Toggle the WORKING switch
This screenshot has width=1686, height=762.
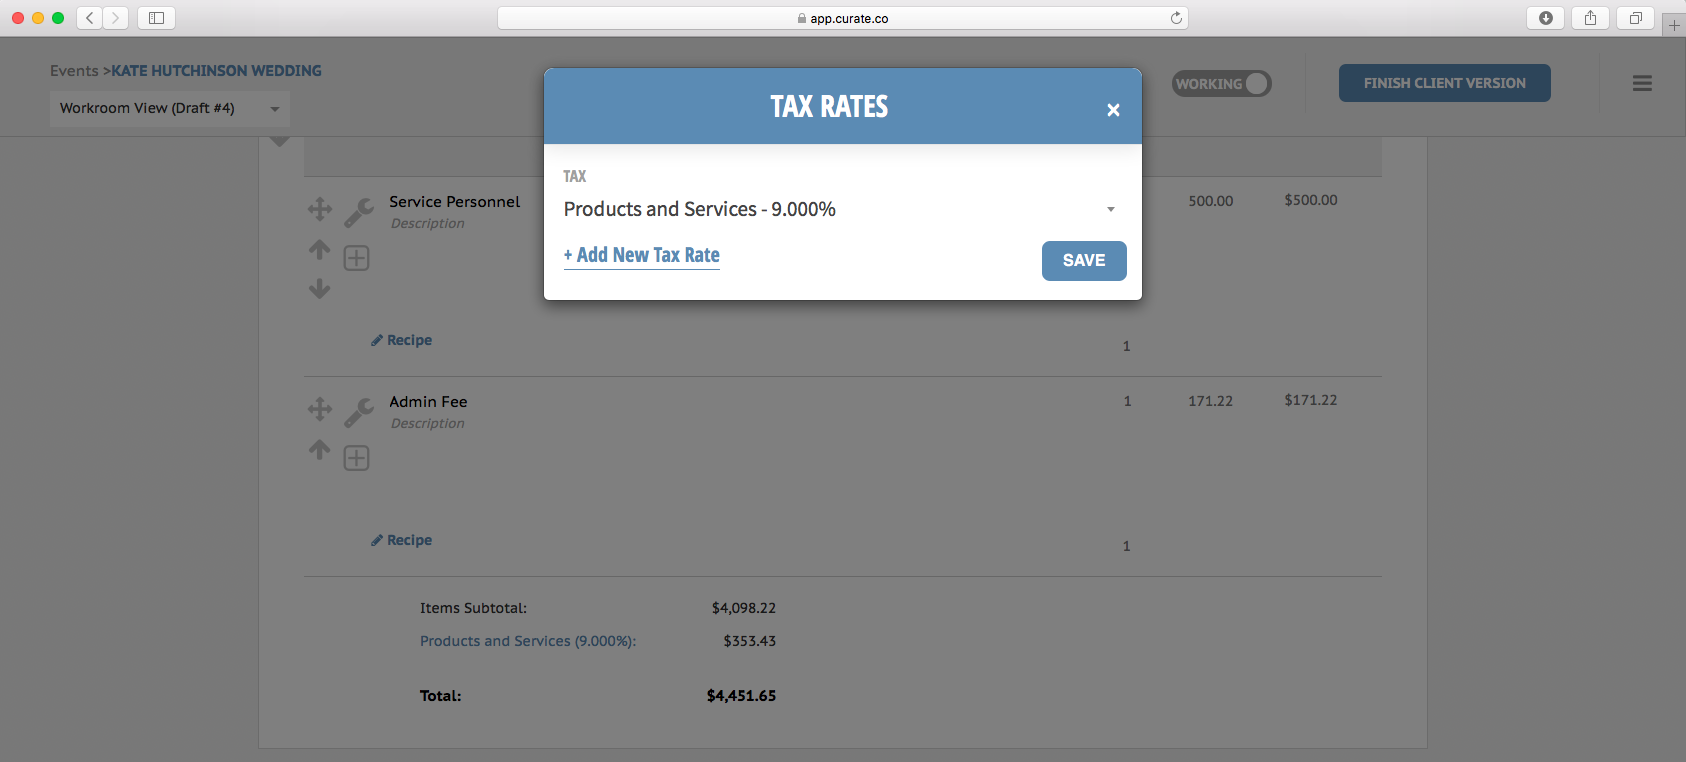pos(1221,84)
